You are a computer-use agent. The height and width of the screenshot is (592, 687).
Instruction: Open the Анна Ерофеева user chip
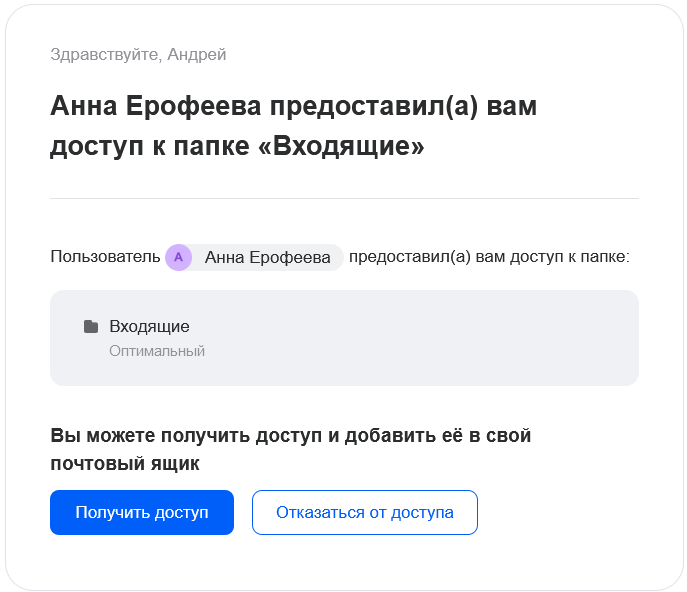[x=267, y=258]
